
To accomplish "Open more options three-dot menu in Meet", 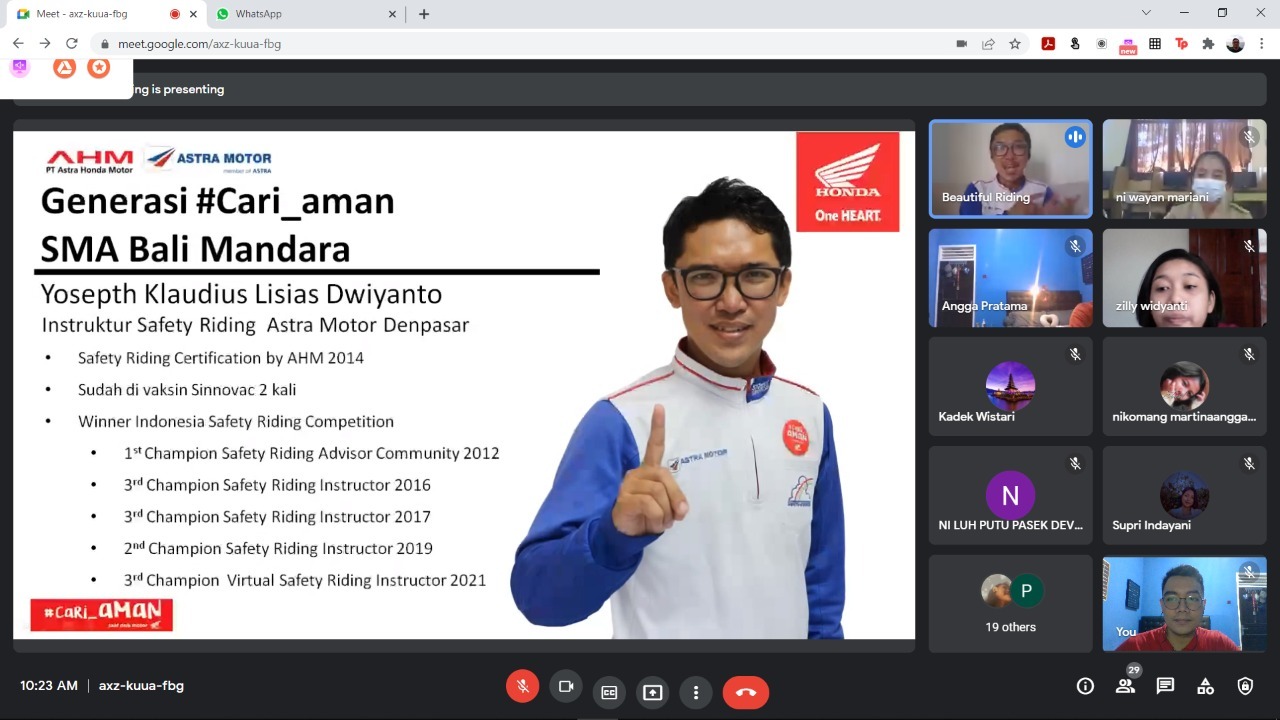I will coord(696,692).
